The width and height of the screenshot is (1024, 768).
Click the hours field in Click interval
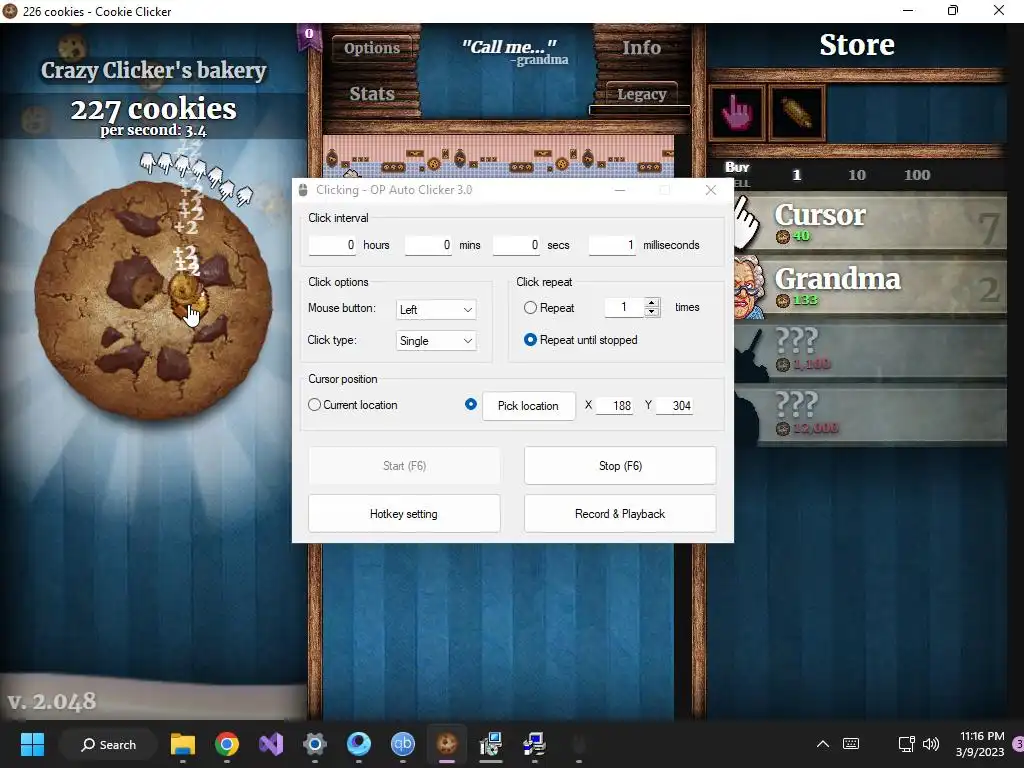point(332,245)
